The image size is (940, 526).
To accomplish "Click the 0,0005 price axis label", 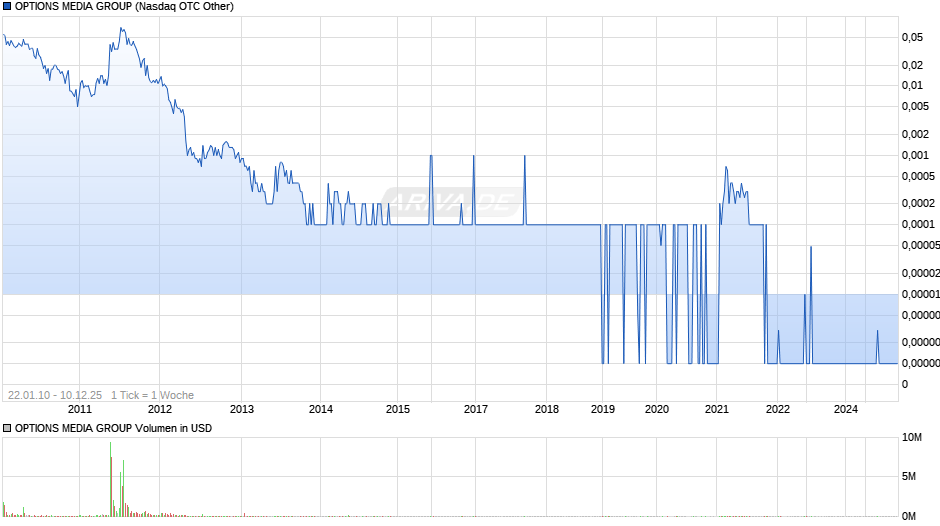I will [x=918, y=176].
